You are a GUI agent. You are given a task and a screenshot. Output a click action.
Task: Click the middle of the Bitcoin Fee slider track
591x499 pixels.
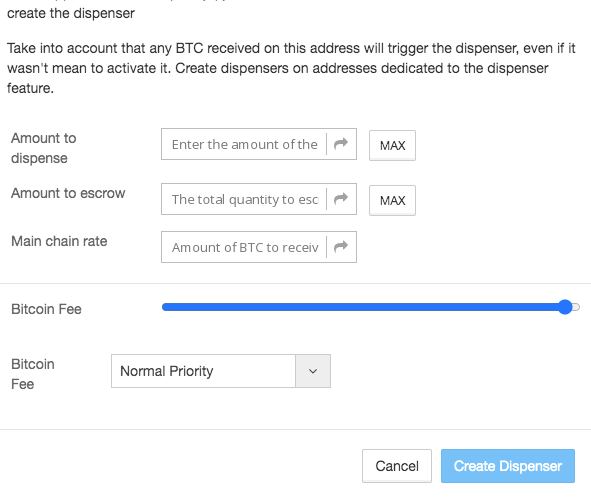tap(371, 307)
